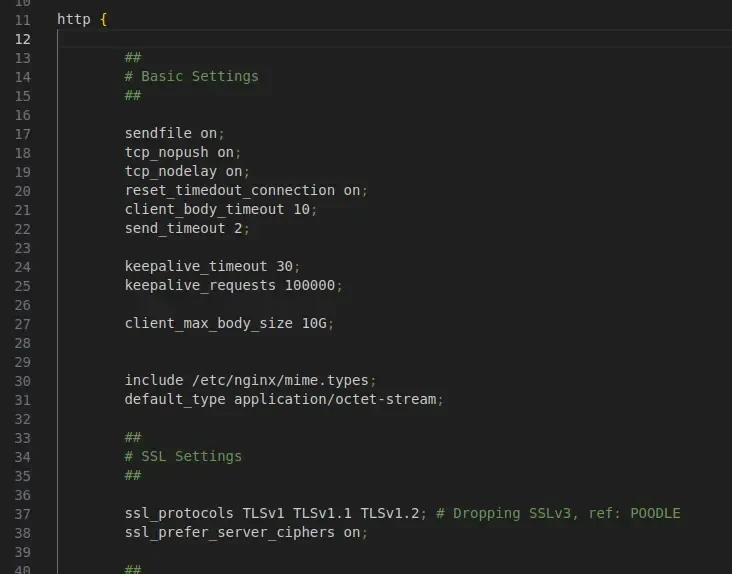Click line number 12 in gutter

(x=23, y=39)
